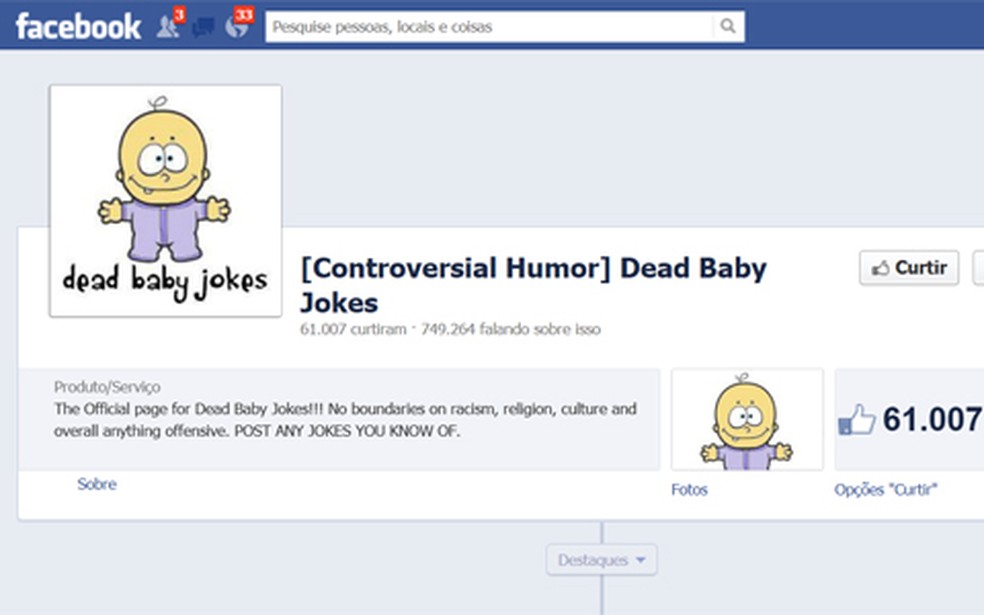Image resolution: width=984 pixels, height=615 pixels.
Task: Click the "749.264 falando sobre isso" text
Action: tap(510, 329)
